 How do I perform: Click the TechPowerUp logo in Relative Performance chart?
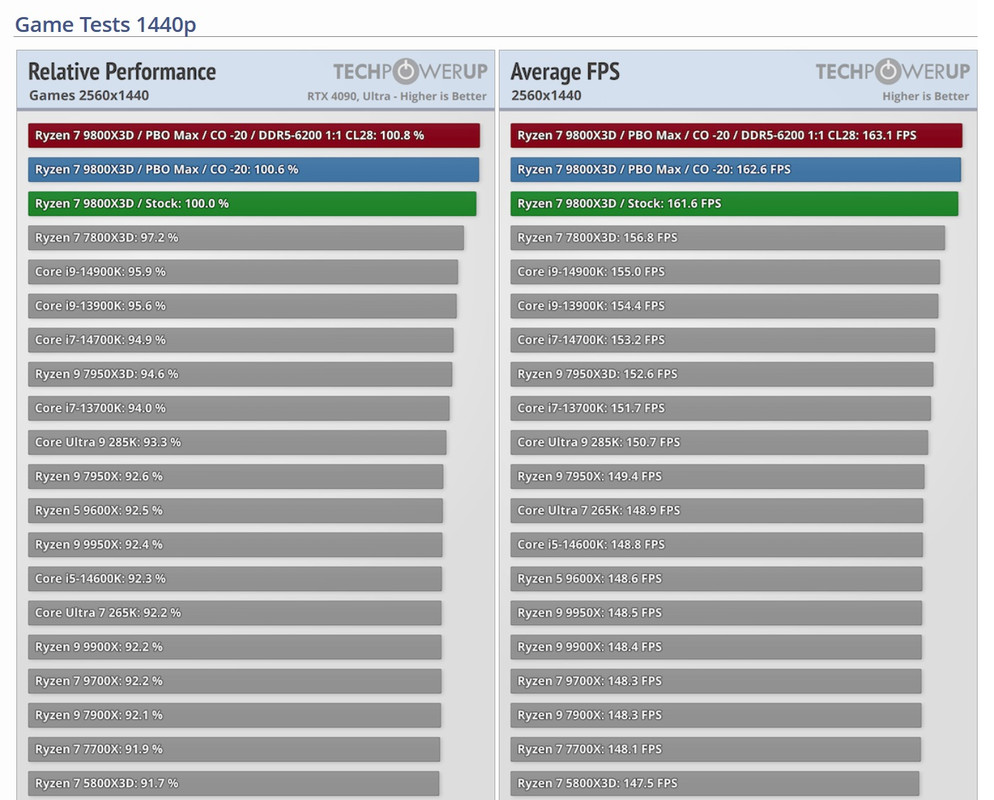[410, 72]
